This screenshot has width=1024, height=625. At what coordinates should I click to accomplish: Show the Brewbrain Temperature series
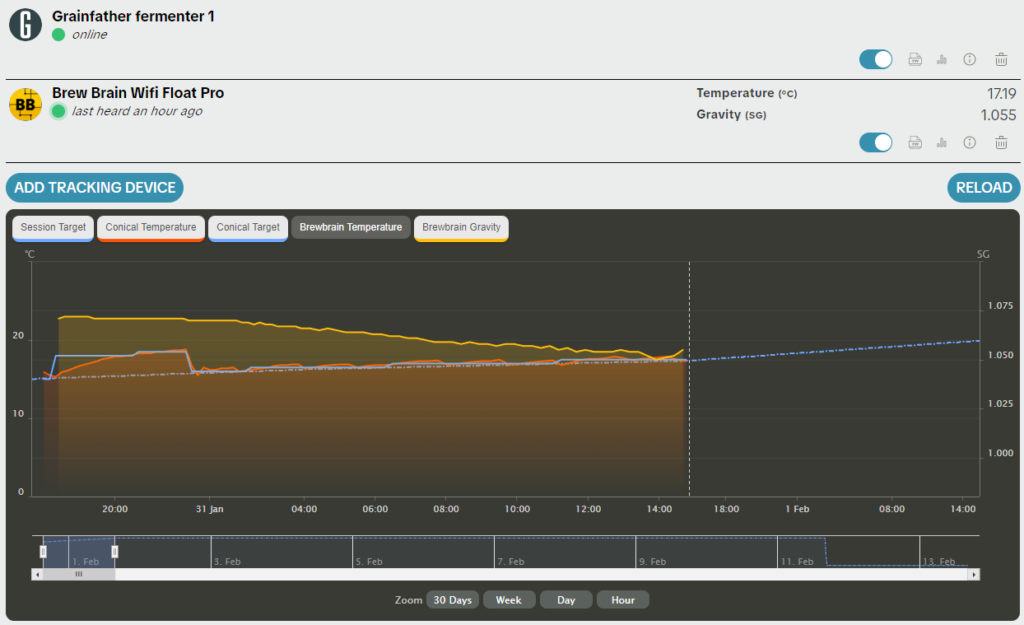click(350, 228)
